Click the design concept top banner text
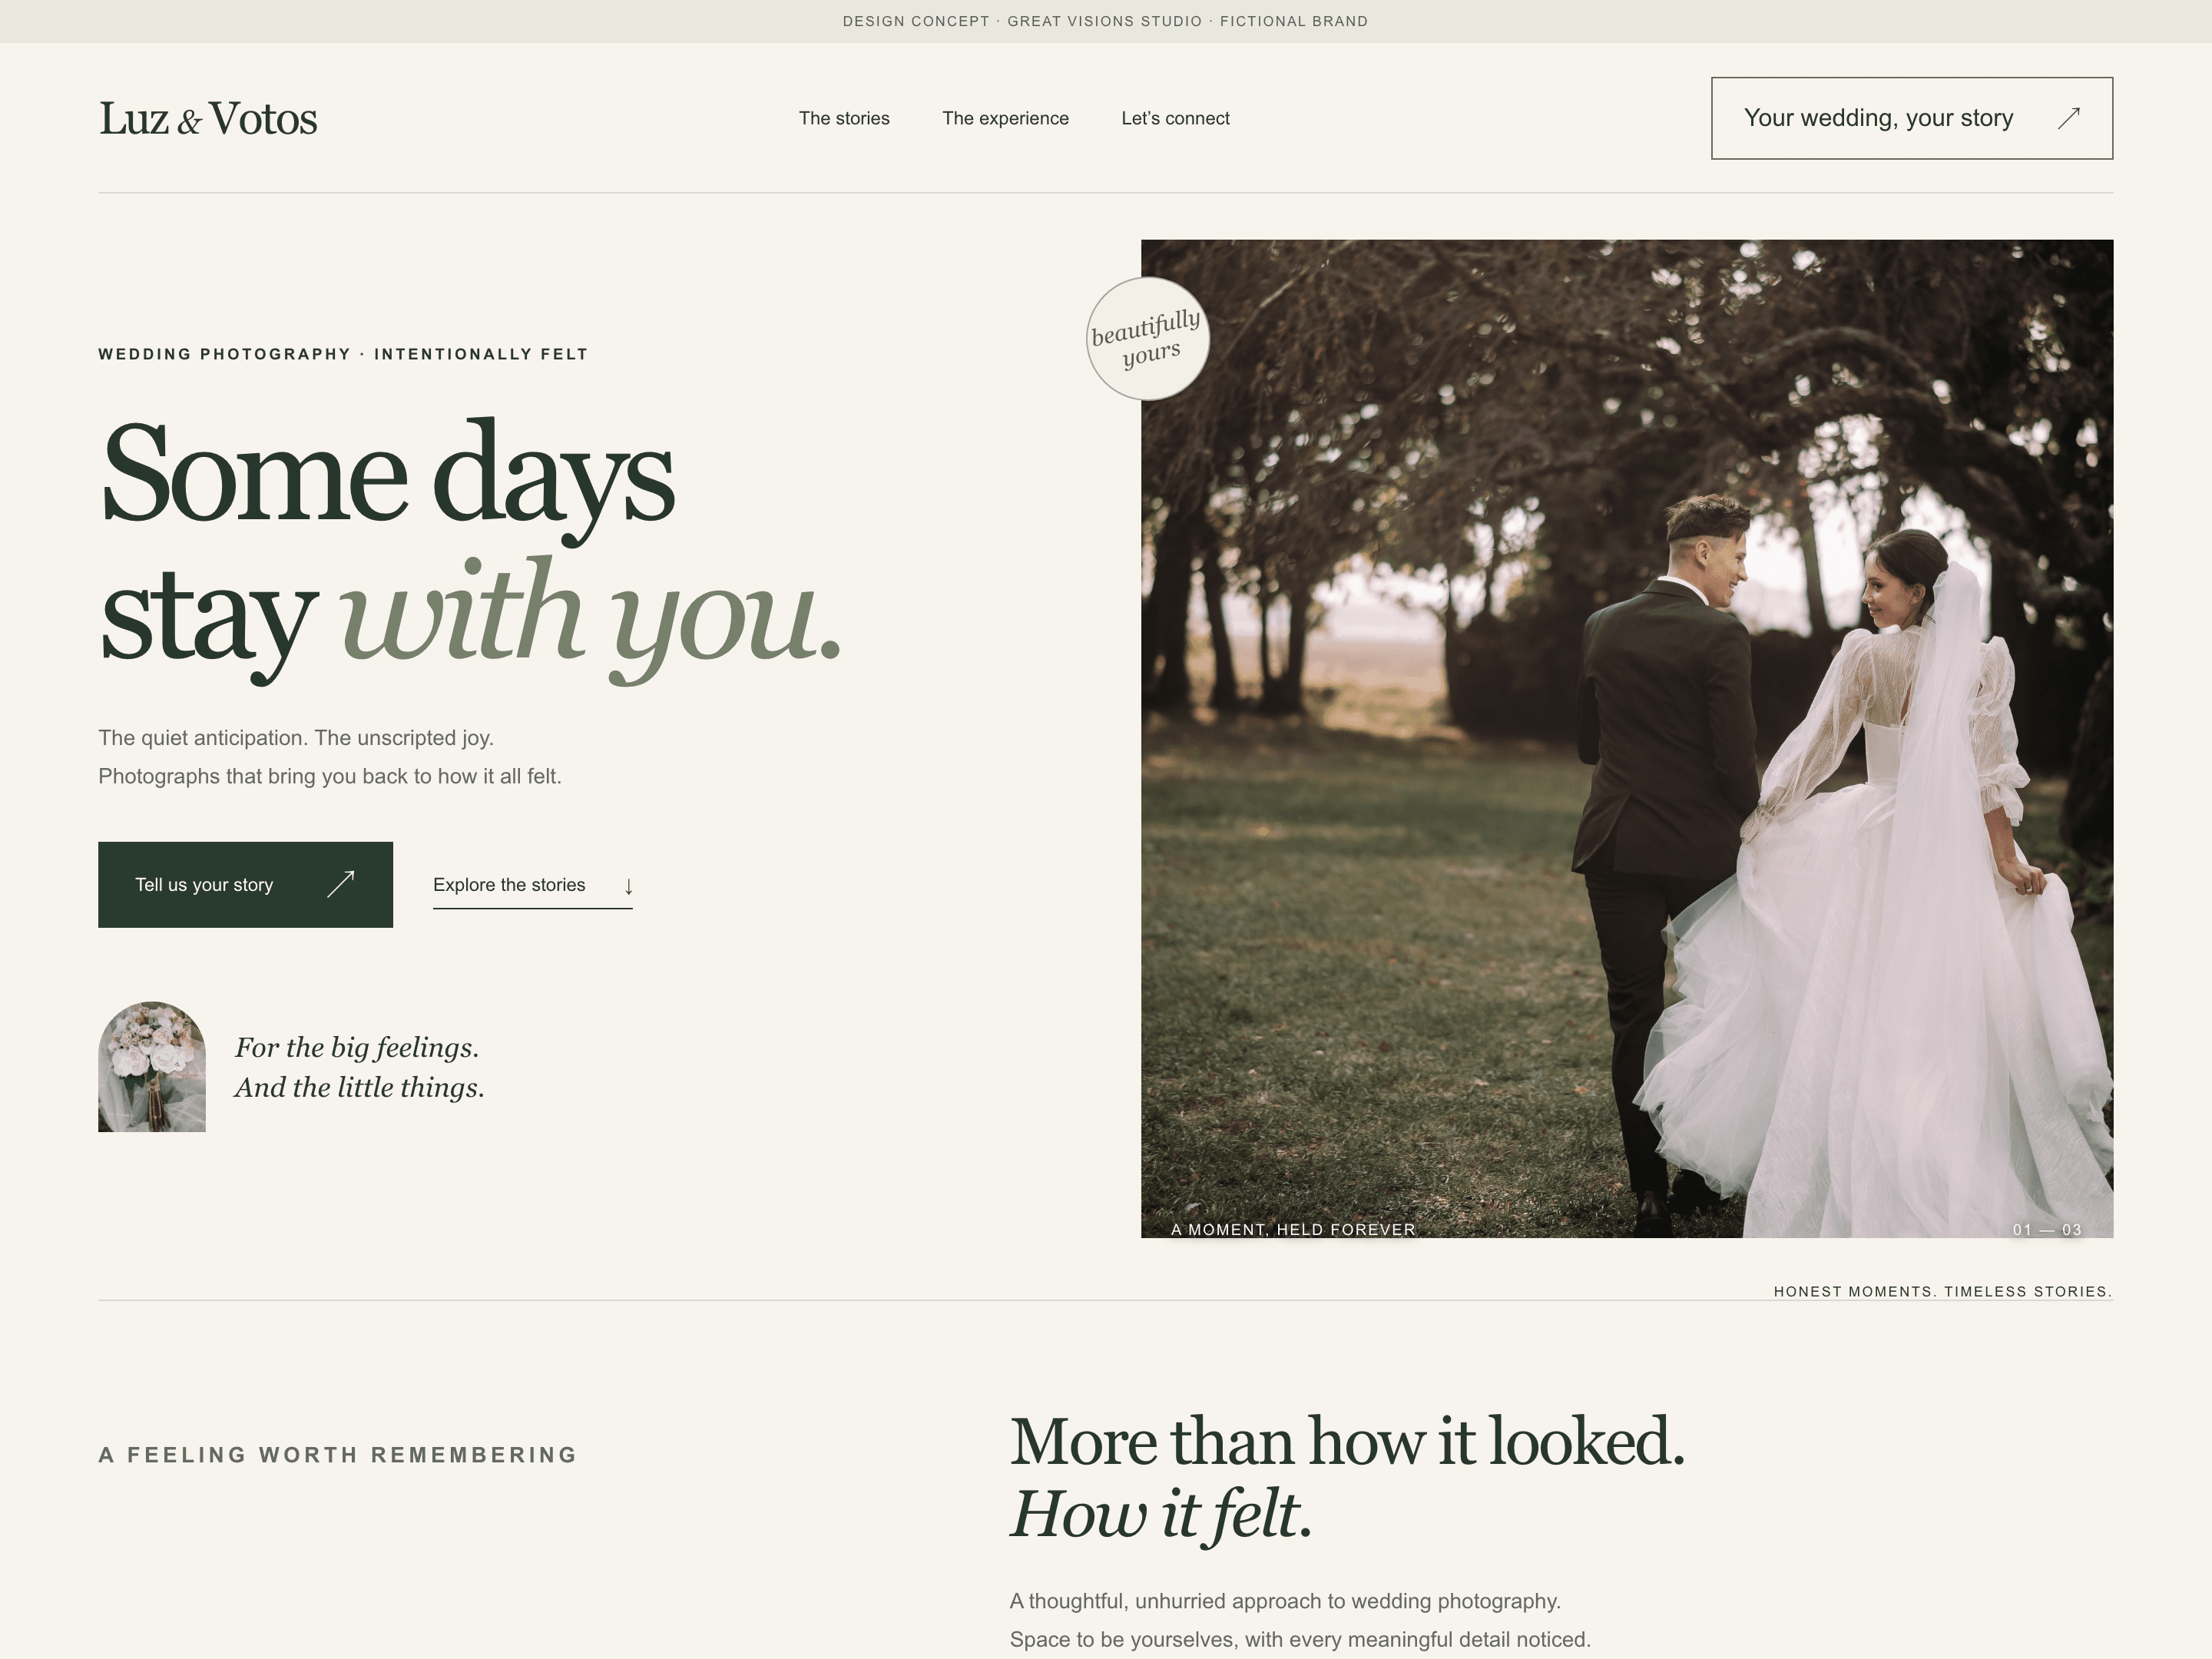The image size is (2212, 1659). coord(1105,21)
